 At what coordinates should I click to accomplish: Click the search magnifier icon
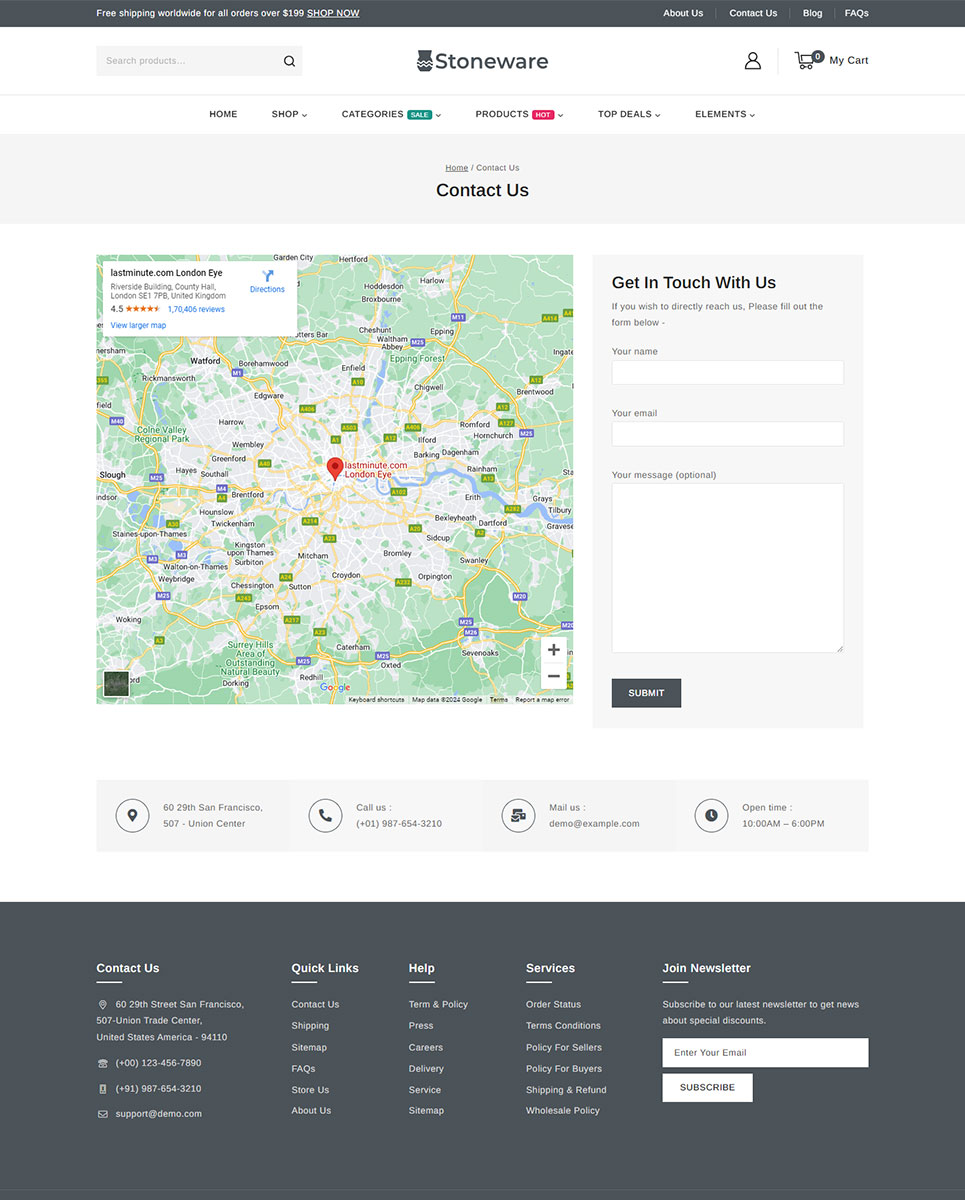point(289,61)
